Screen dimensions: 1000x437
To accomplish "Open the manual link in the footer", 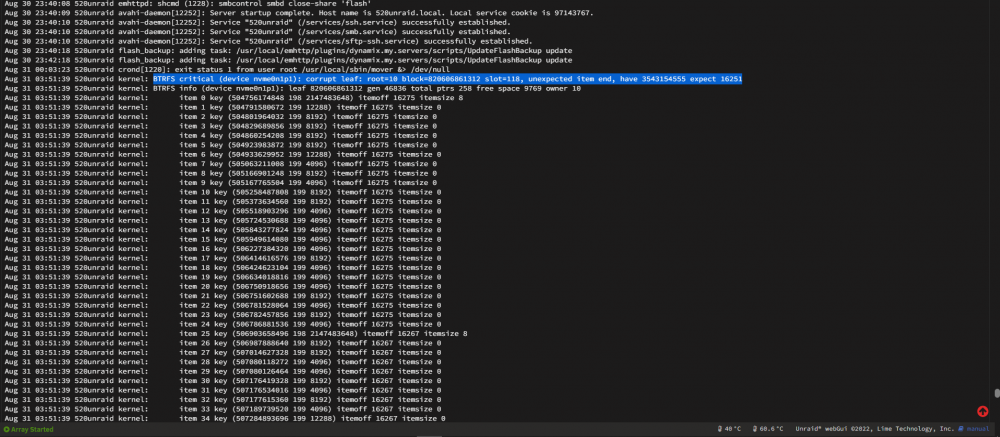I will click(x=973, y=429).
